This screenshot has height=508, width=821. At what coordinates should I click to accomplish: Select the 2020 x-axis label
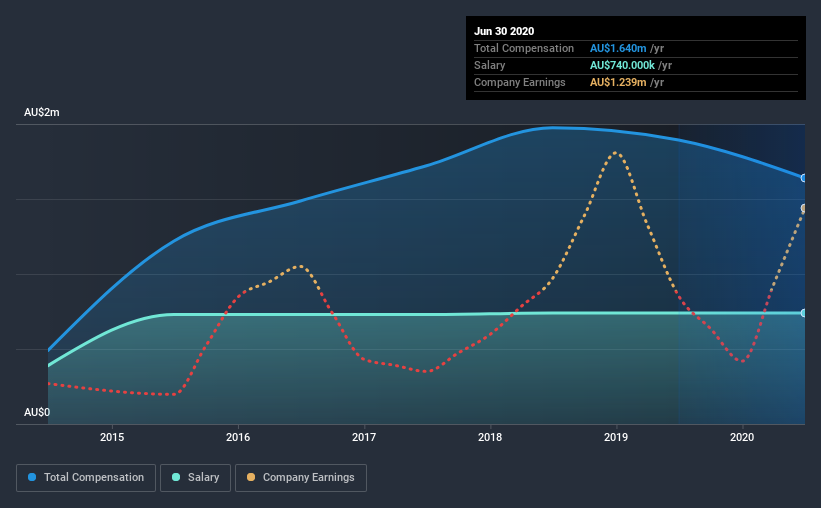[x=742, y=437]
